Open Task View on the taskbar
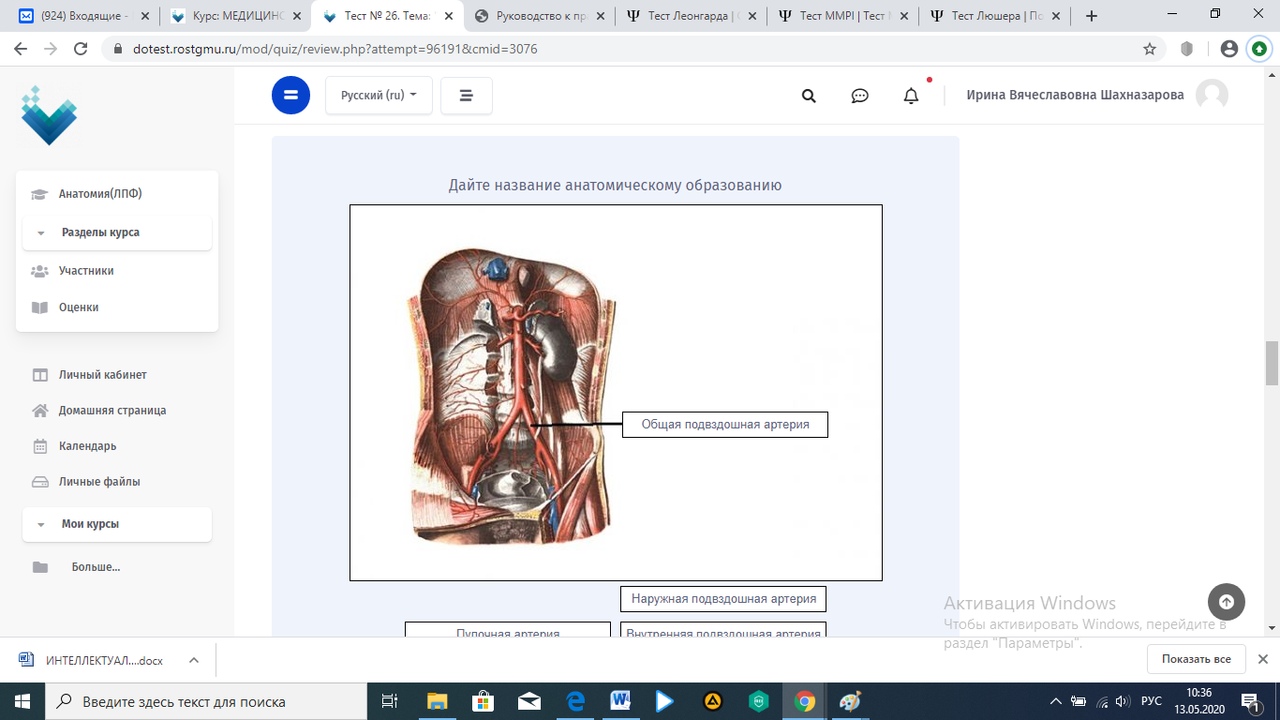 click(x=390, y=701)
